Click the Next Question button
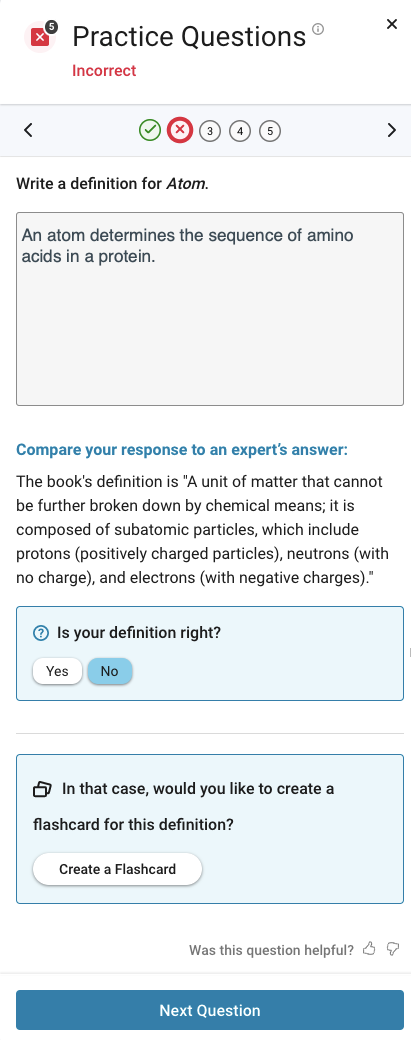The image size is (411, 1040). pos(210,1010)
